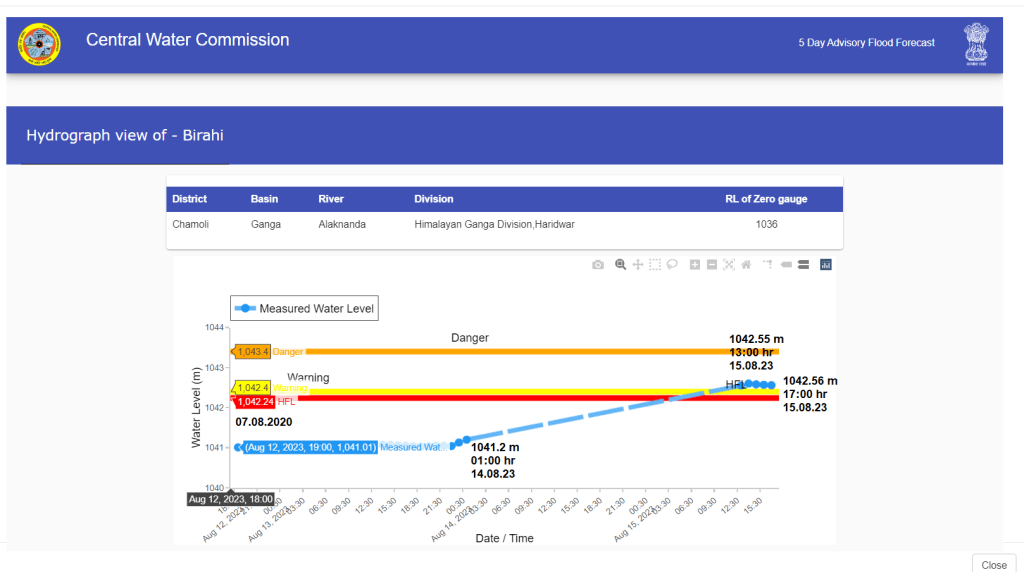The height and width of the screenshot is (572, 1024).
Task: Click data point at 1041.2 m reading
Action: (466, 439)
